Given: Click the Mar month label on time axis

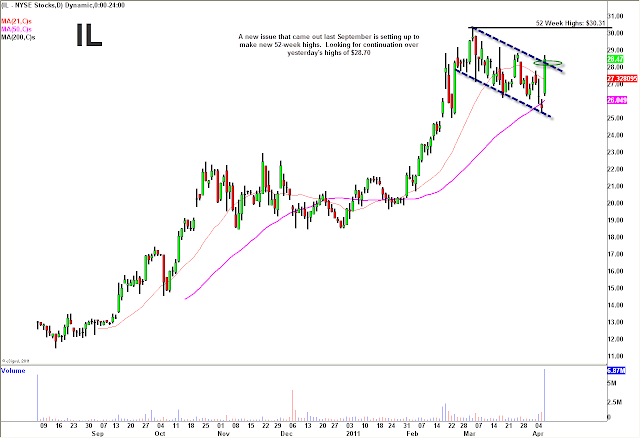Looking at the screenshot, I should [x=469, y=434].
